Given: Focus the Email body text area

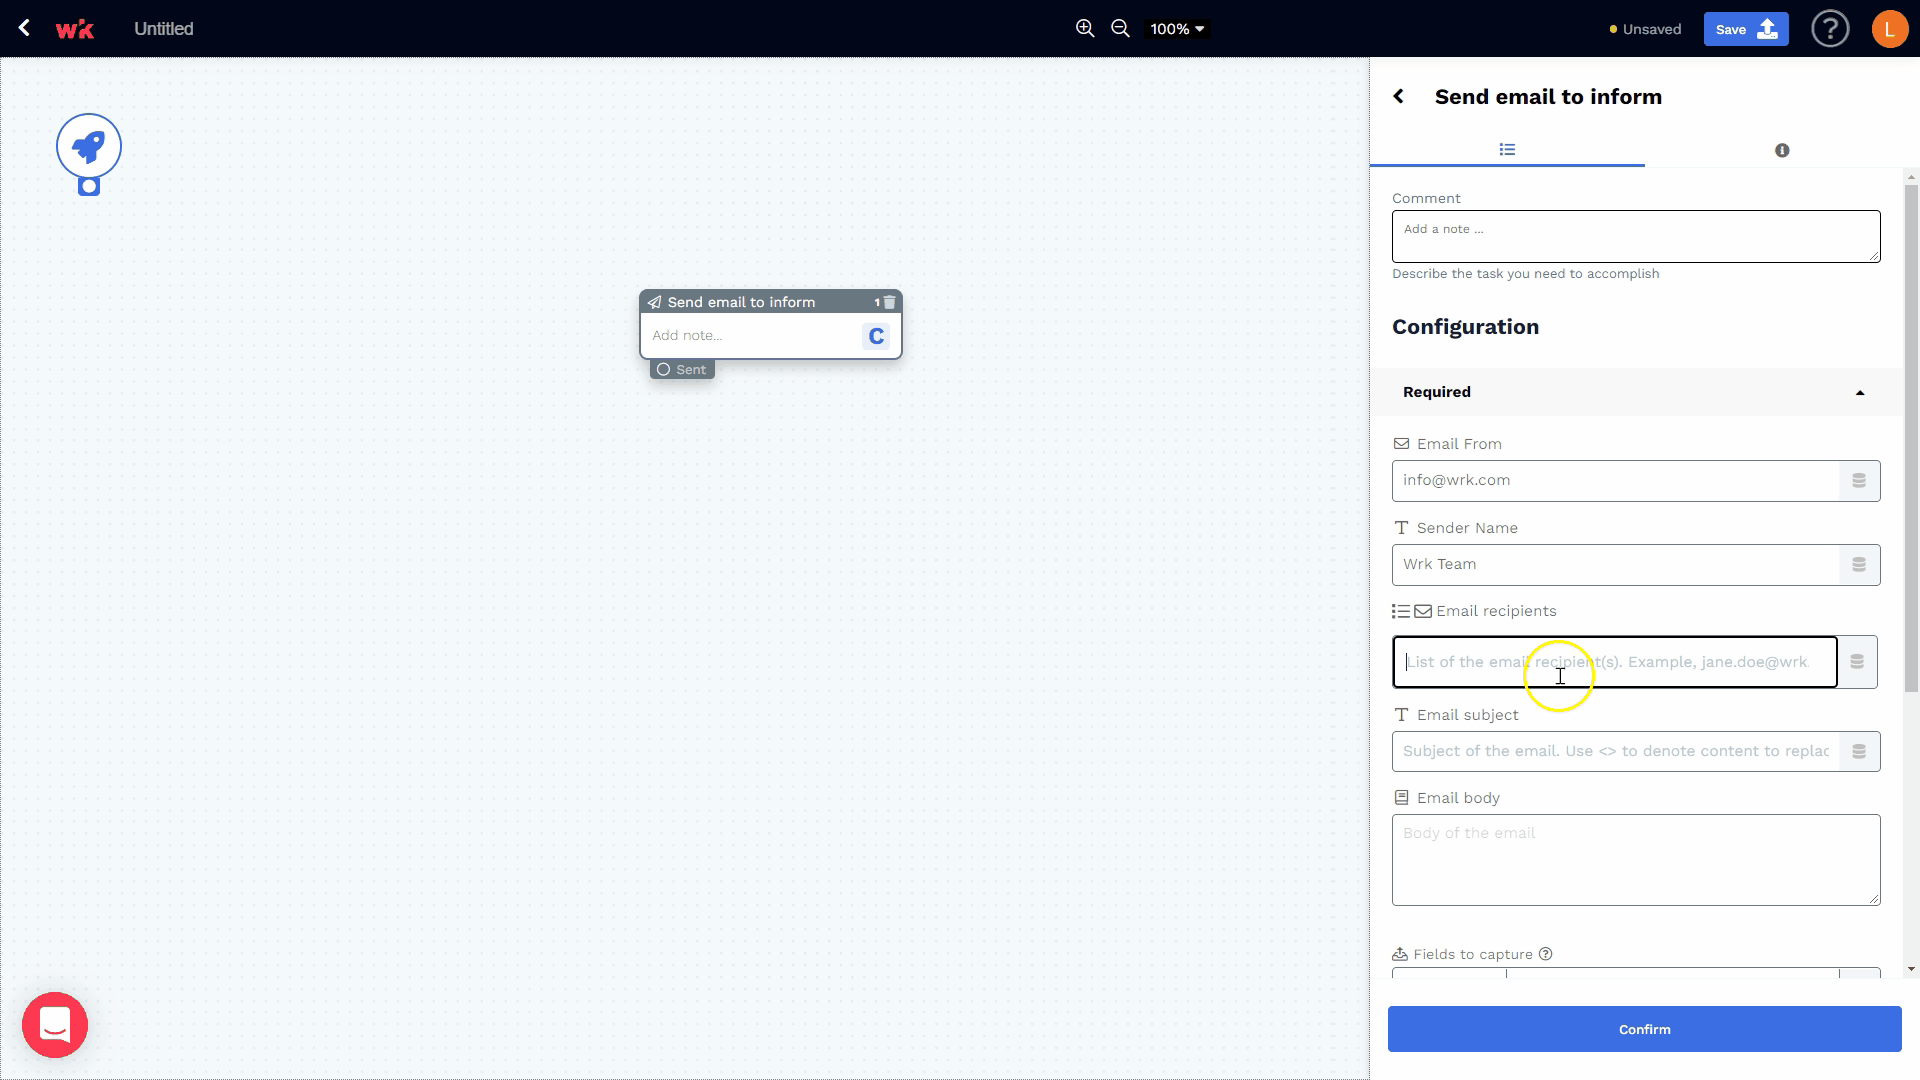Looking at the screenshot, I should pyautogui.click(x=1636, y=860).
